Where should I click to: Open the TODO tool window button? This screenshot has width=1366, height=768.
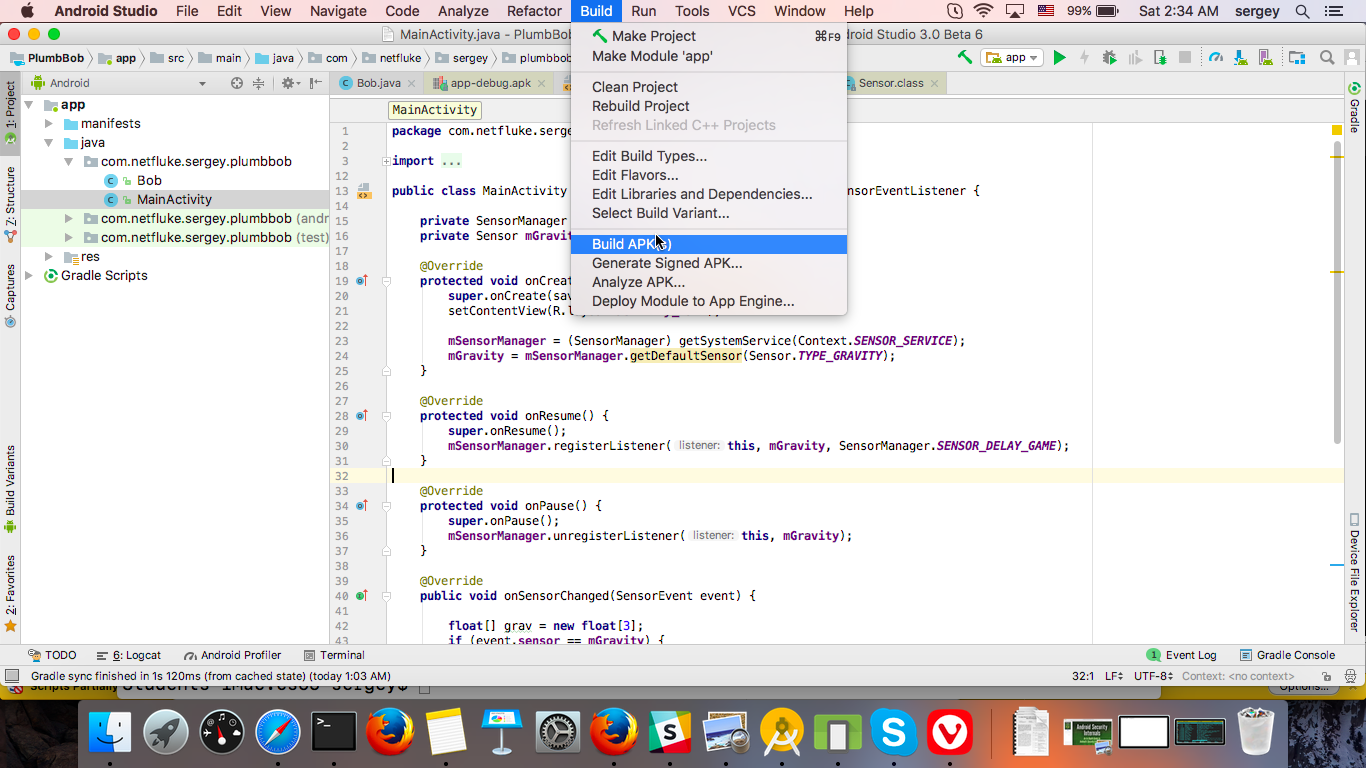pyautogui.click(x=52, y=655)
